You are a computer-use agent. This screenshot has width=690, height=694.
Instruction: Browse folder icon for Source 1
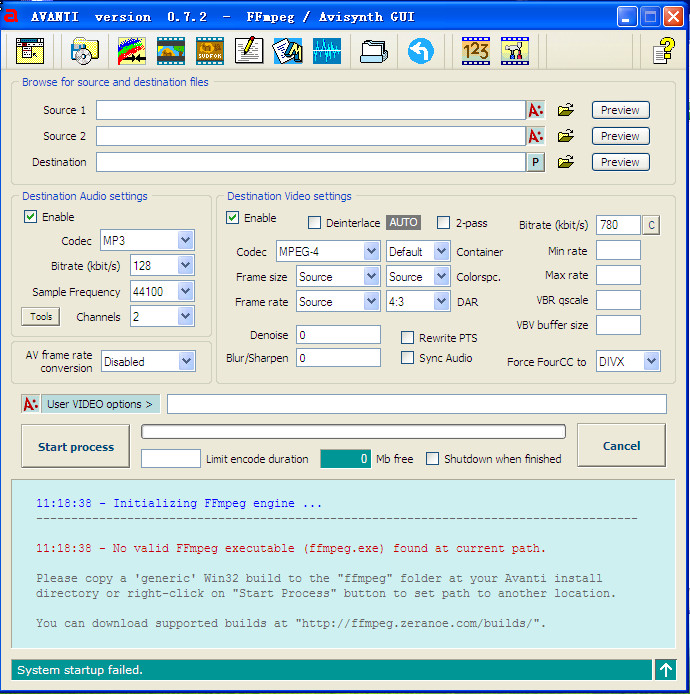click(x=565, y=110)
